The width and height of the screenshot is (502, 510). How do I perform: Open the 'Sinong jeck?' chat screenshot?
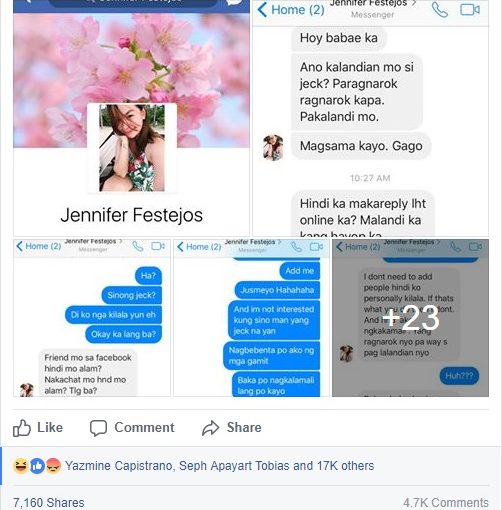[92, 318]
